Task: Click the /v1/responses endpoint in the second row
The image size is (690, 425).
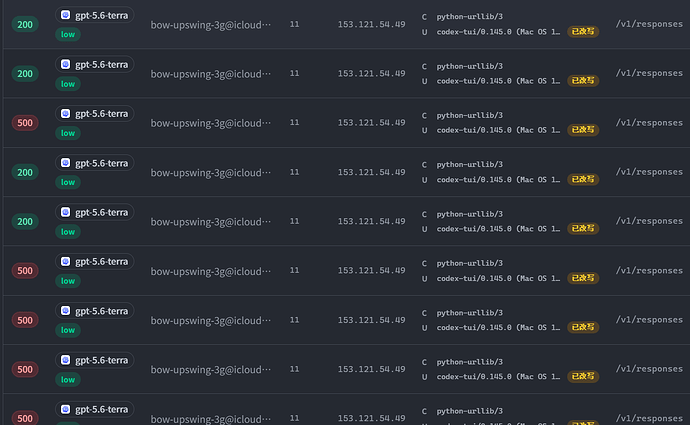Action: tap(649, 73)
